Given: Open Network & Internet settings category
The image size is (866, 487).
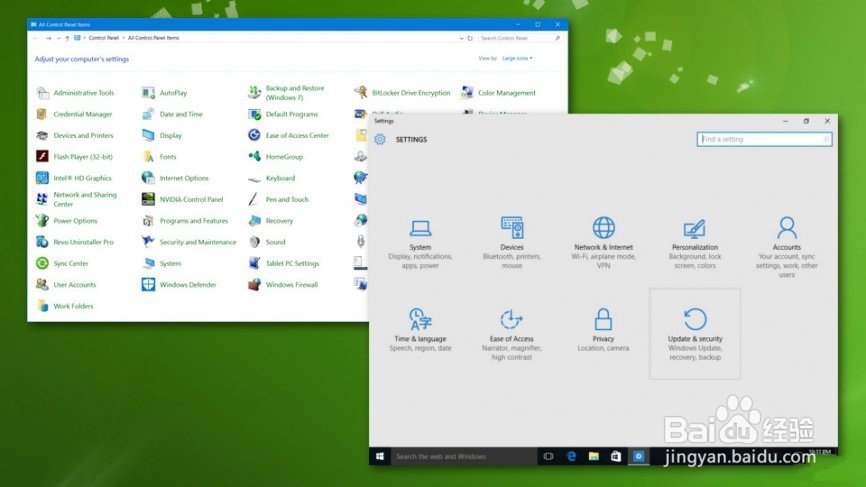Looking at the screenshot, I should coord(603,242).
